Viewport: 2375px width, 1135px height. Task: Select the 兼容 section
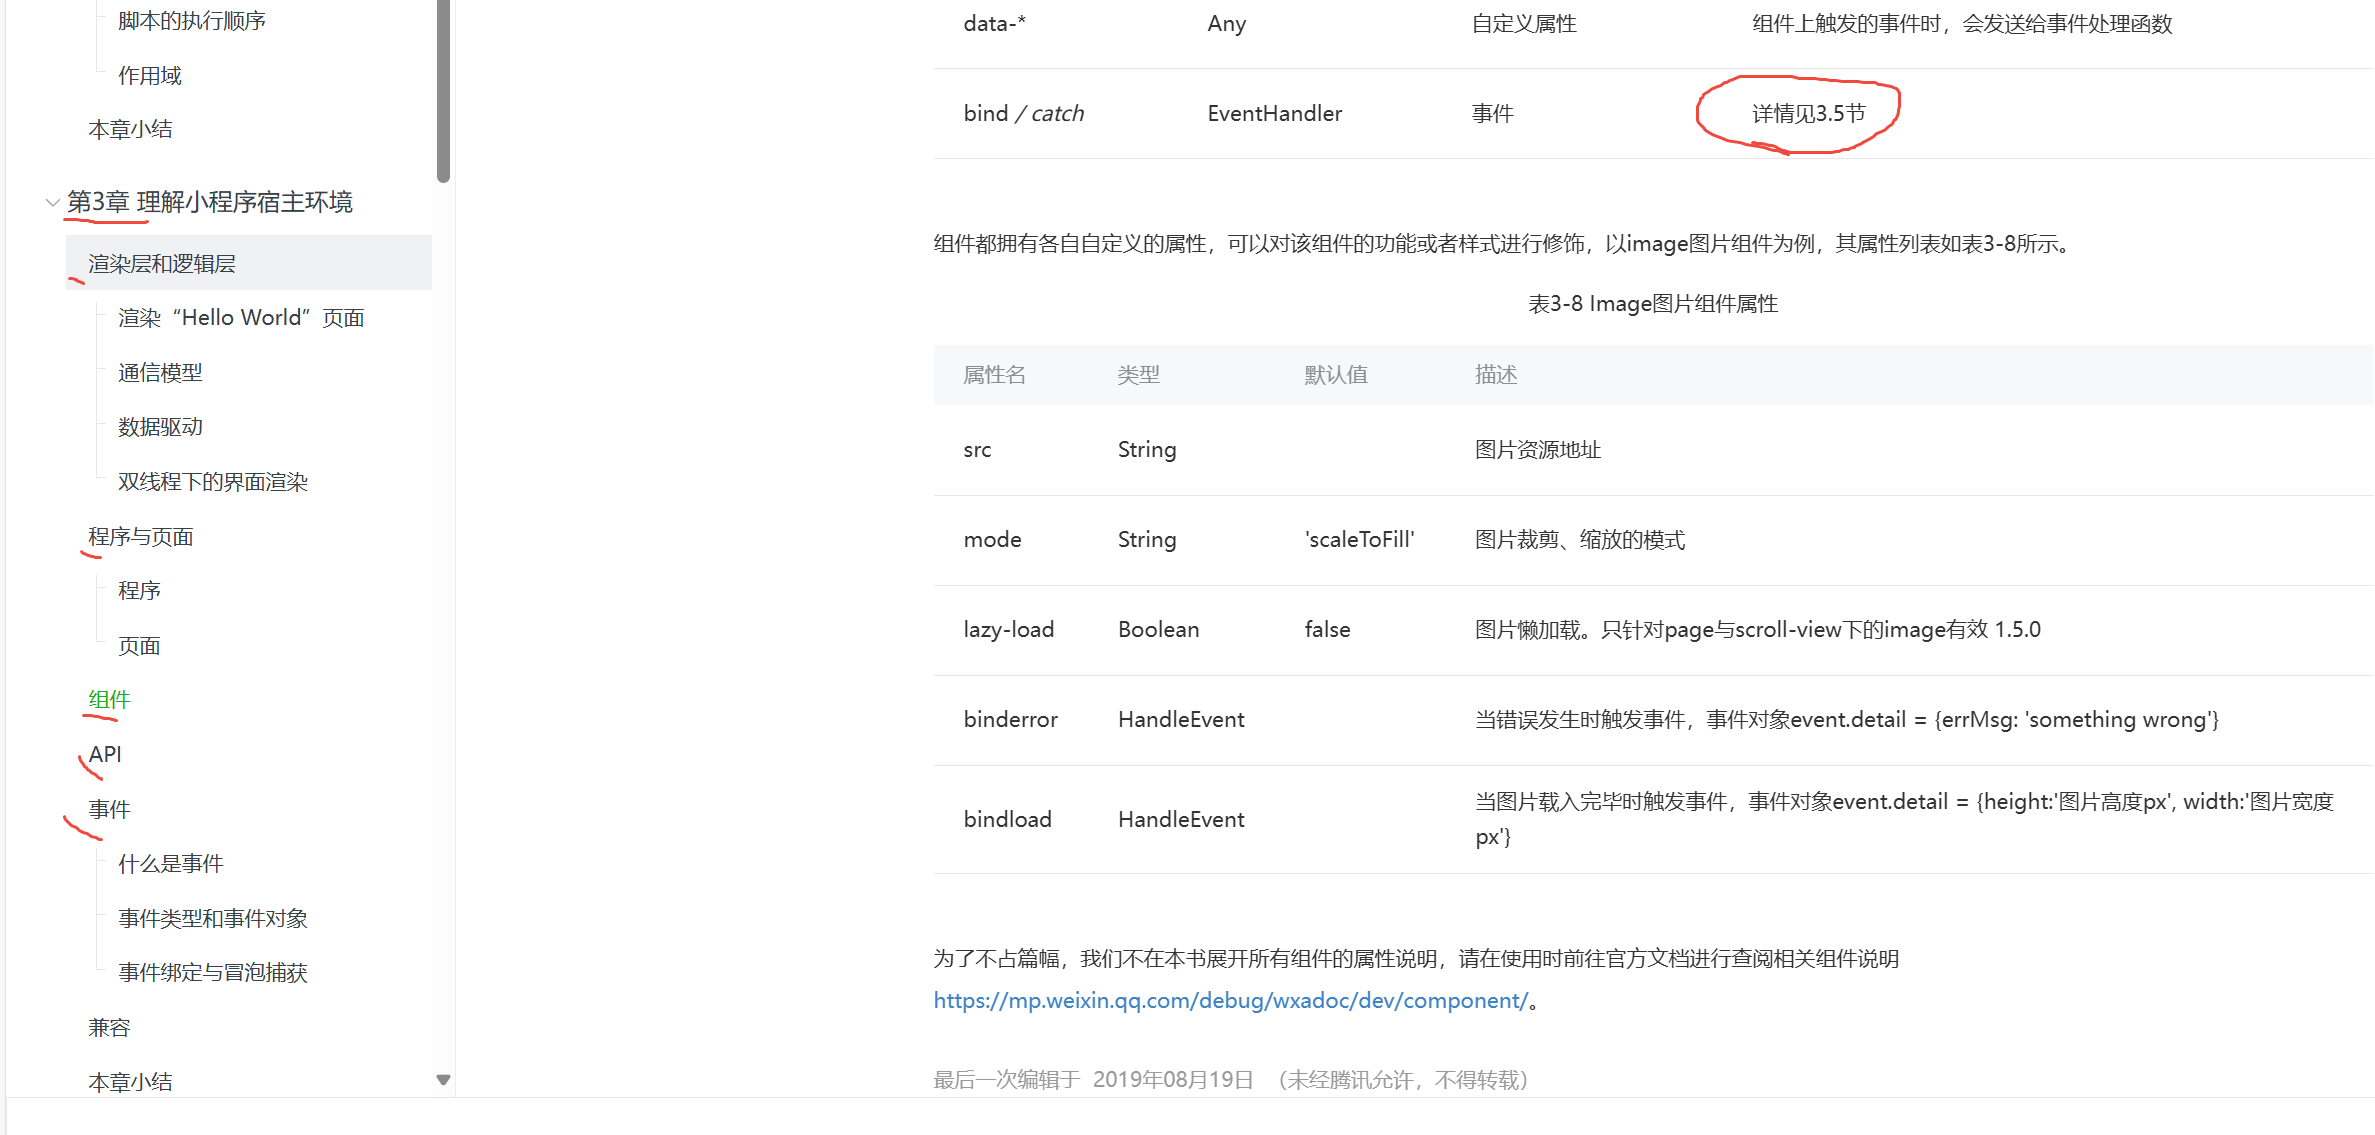pos(109,1028)
